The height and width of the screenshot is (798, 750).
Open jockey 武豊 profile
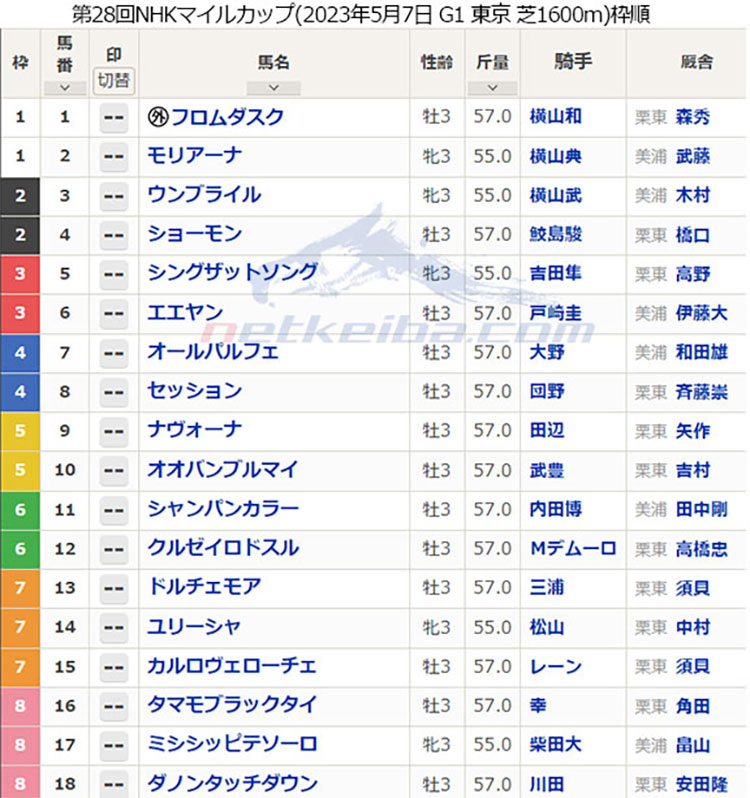tap(547, 470)
